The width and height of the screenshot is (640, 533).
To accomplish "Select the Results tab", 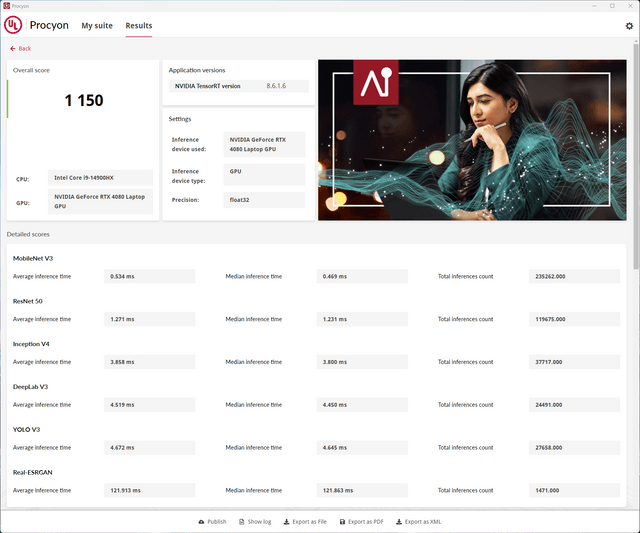I will [x=139, y=26].
